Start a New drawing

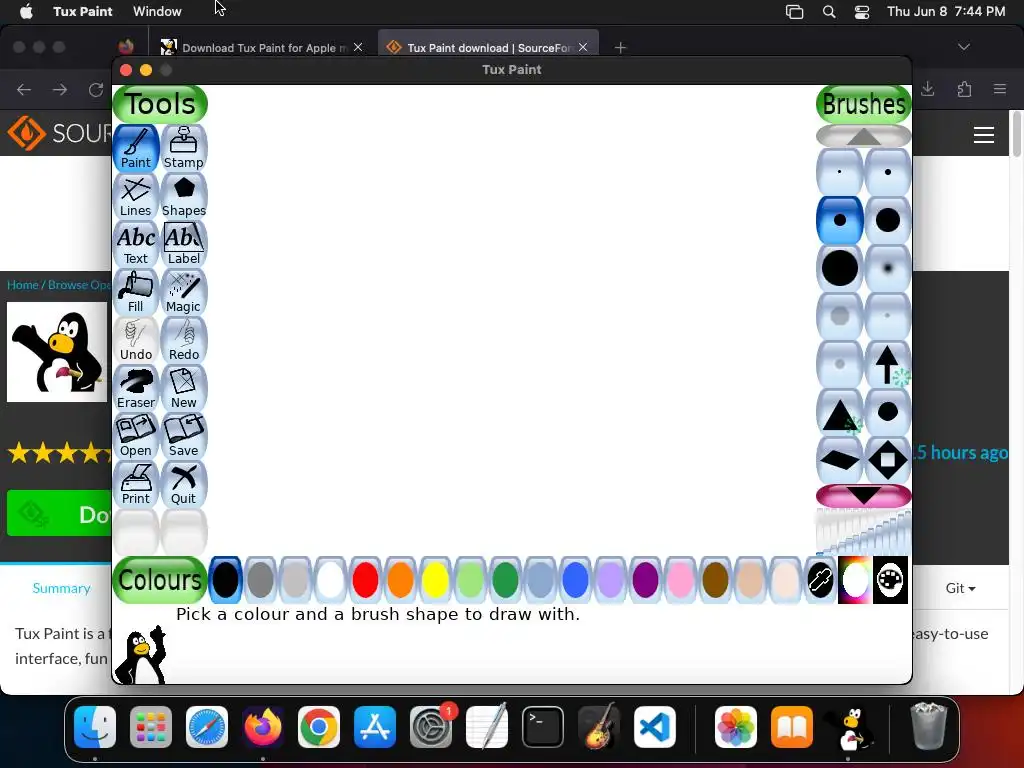[184, 388]
